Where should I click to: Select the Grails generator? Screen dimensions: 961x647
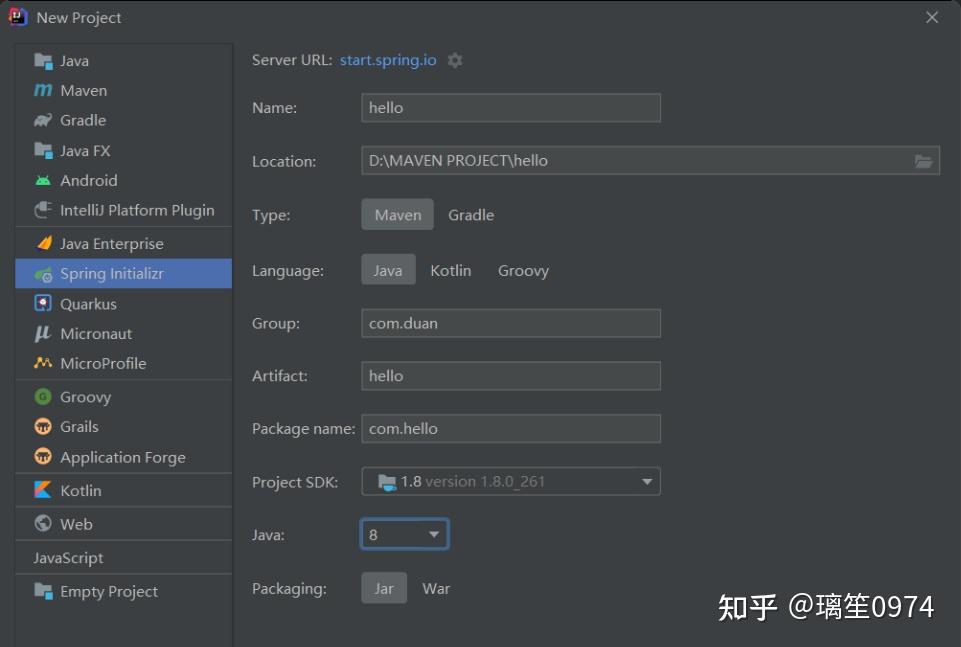coord(80,427)
